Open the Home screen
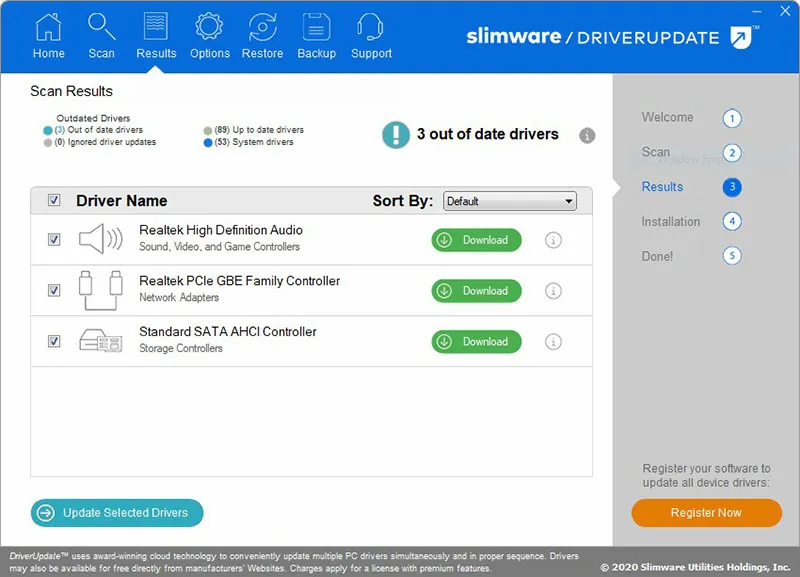This screenshot has height=577, width=800. pos(48,33)
